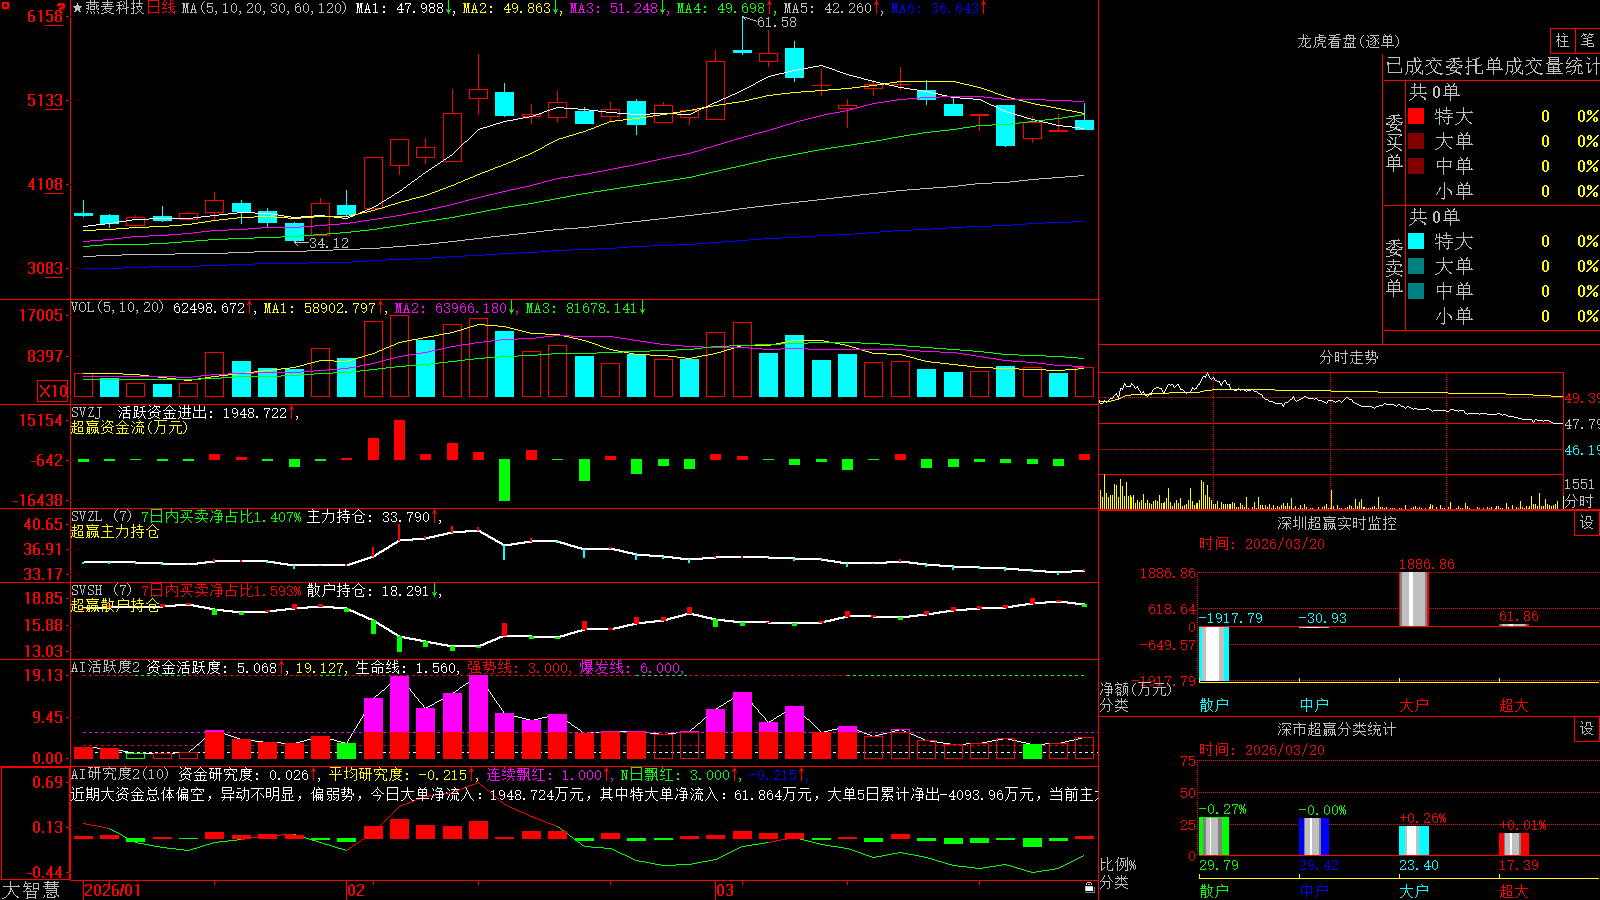1600x900 pixels.
Task: Click the 深圳超赢实时监控 panel title
Action: [1337, 523]
